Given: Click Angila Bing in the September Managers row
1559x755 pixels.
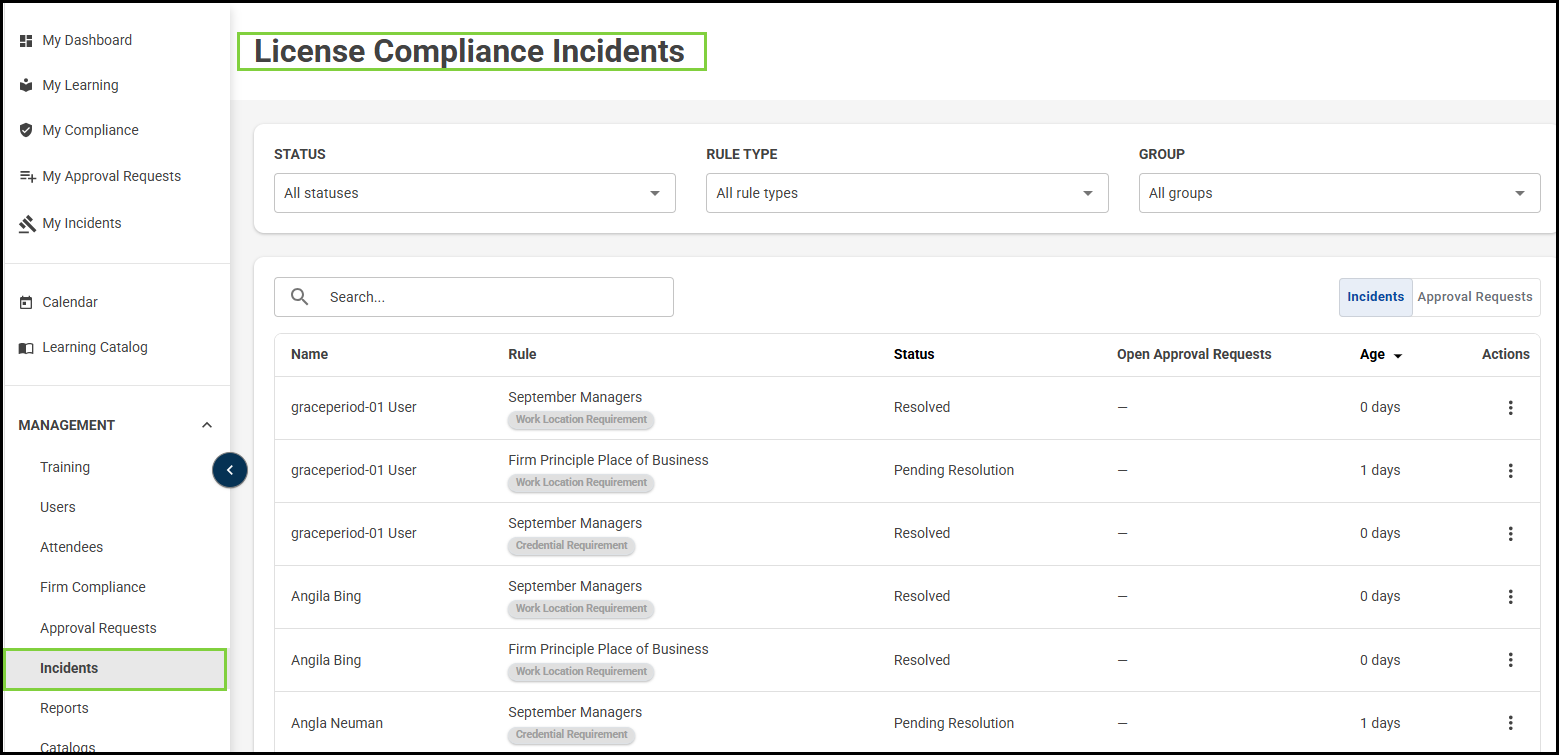Looking at the screenshot, I should click(326, 596).
